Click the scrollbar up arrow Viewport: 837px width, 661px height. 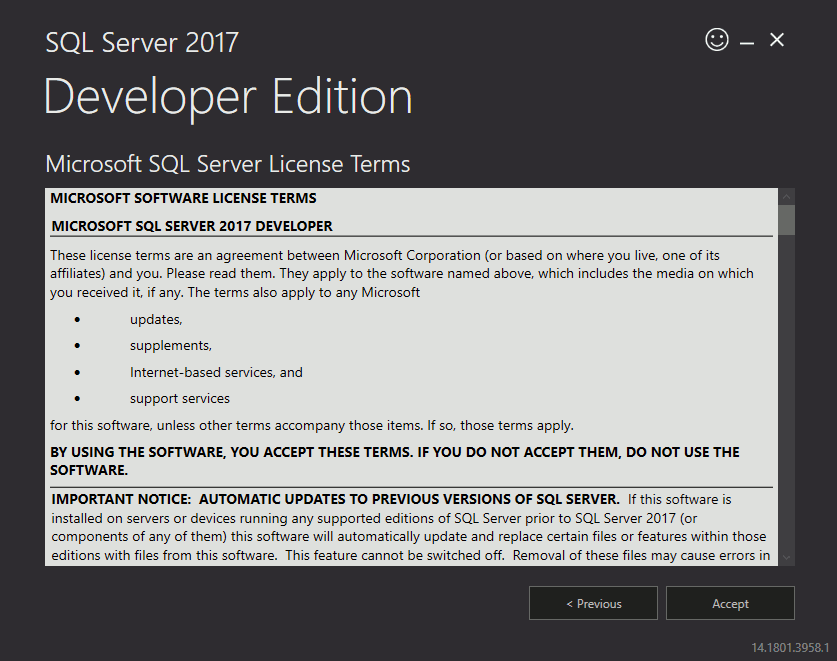coord(786,197)
